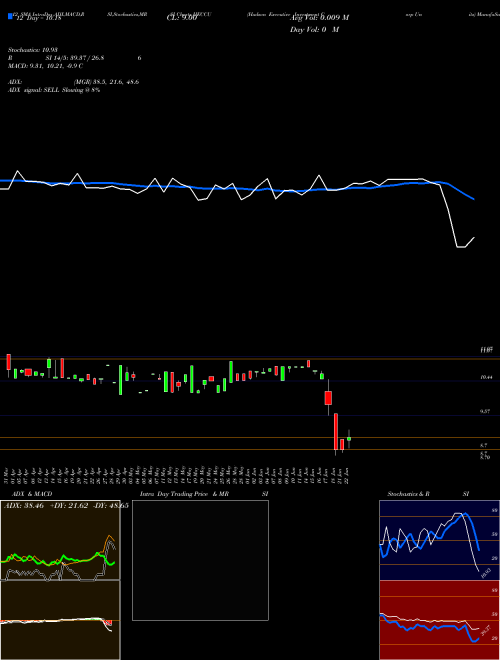Click the '+DY: 21.62' value in panel
This screenshot has height=660, width=500.
68,506
